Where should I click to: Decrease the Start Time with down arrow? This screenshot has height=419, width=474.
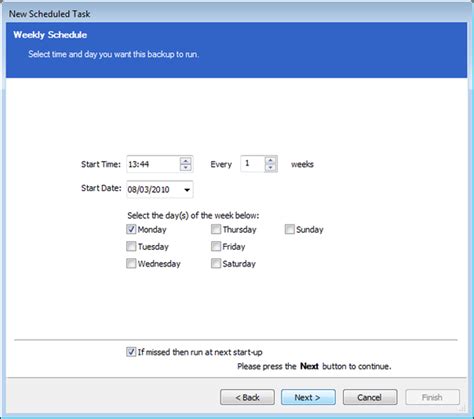click(x=186, y=168)
